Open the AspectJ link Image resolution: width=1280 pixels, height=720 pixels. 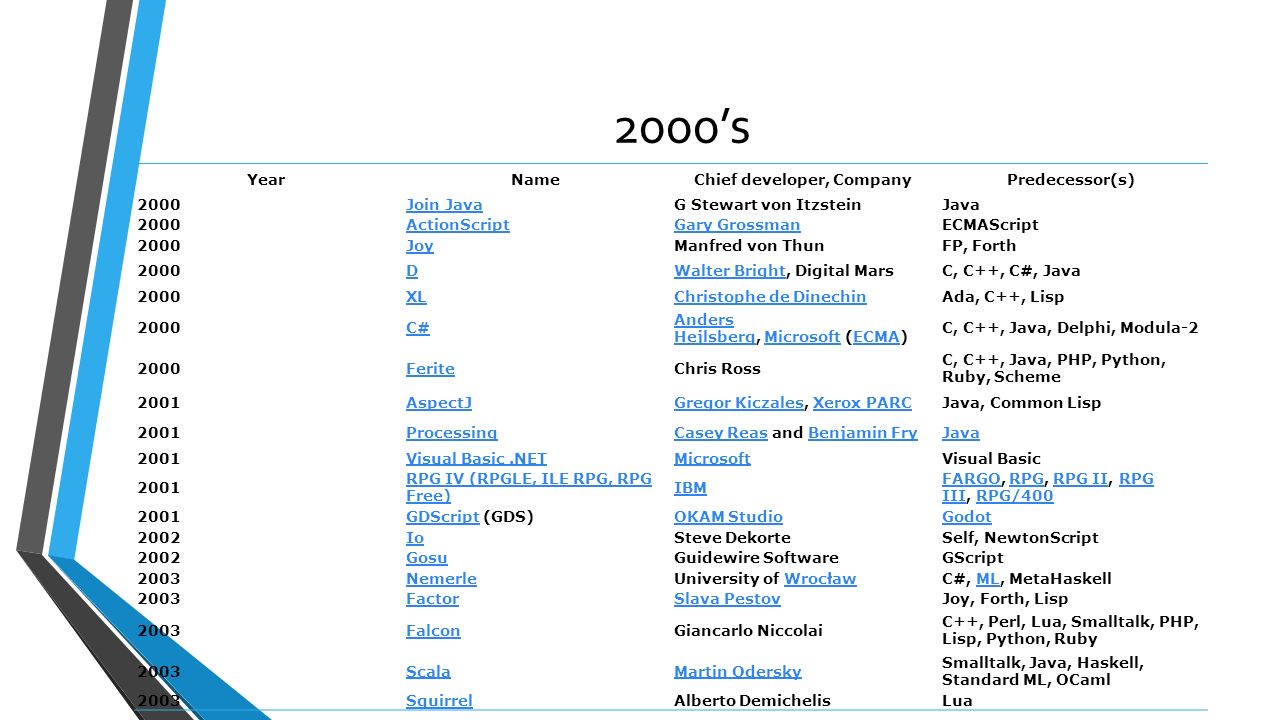click(439, 403)
